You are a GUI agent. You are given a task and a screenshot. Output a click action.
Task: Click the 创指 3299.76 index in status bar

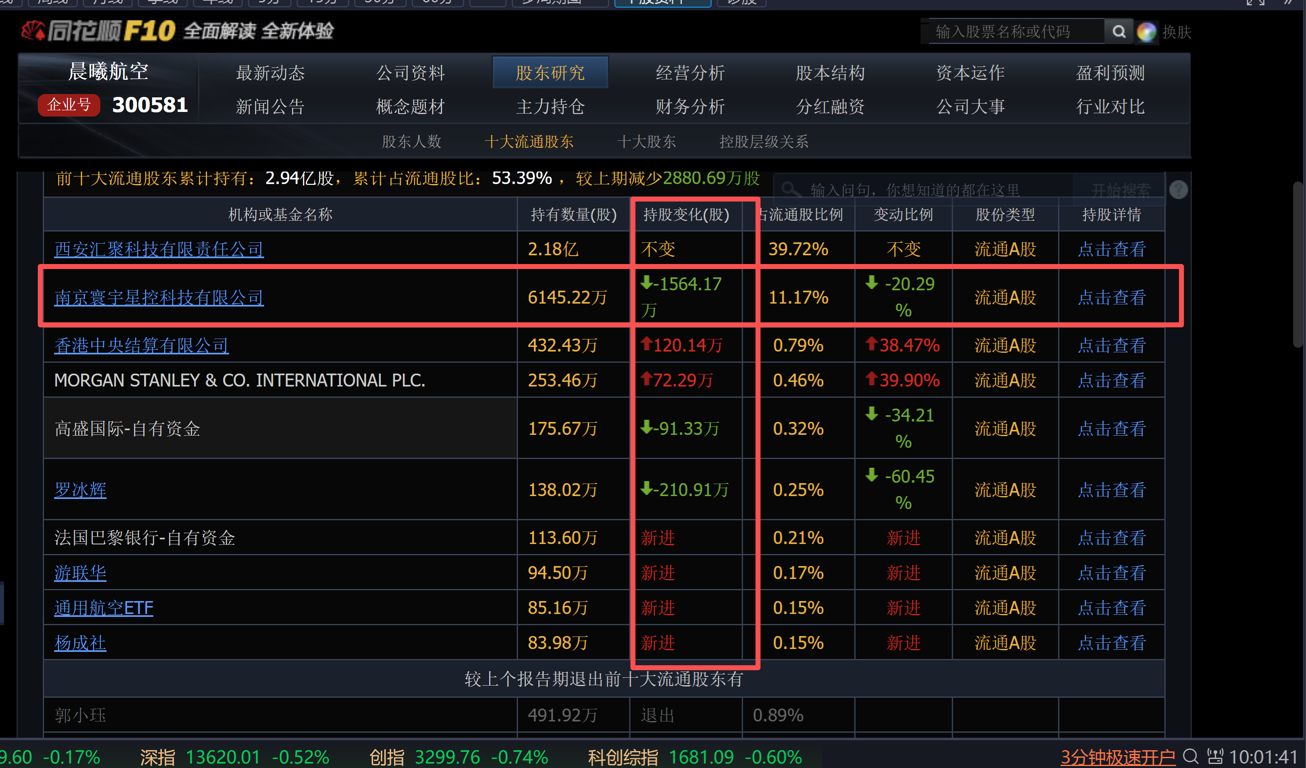click(459, 757)
